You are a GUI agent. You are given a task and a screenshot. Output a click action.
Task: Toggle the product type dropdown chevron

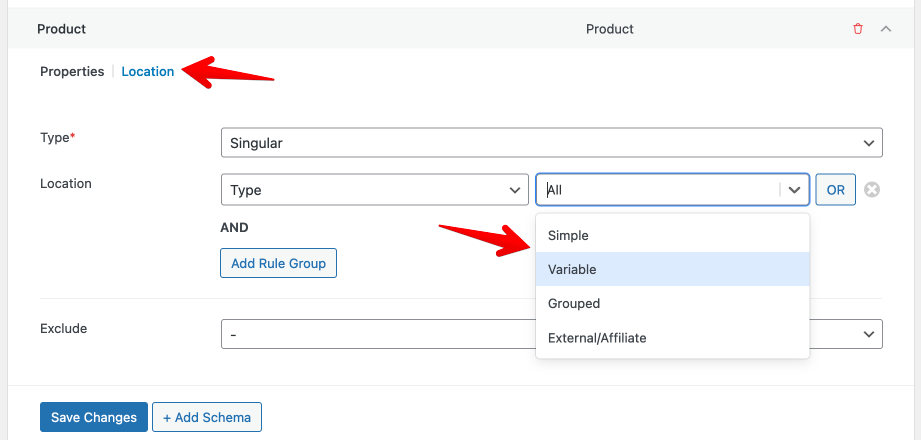[794, 190]
